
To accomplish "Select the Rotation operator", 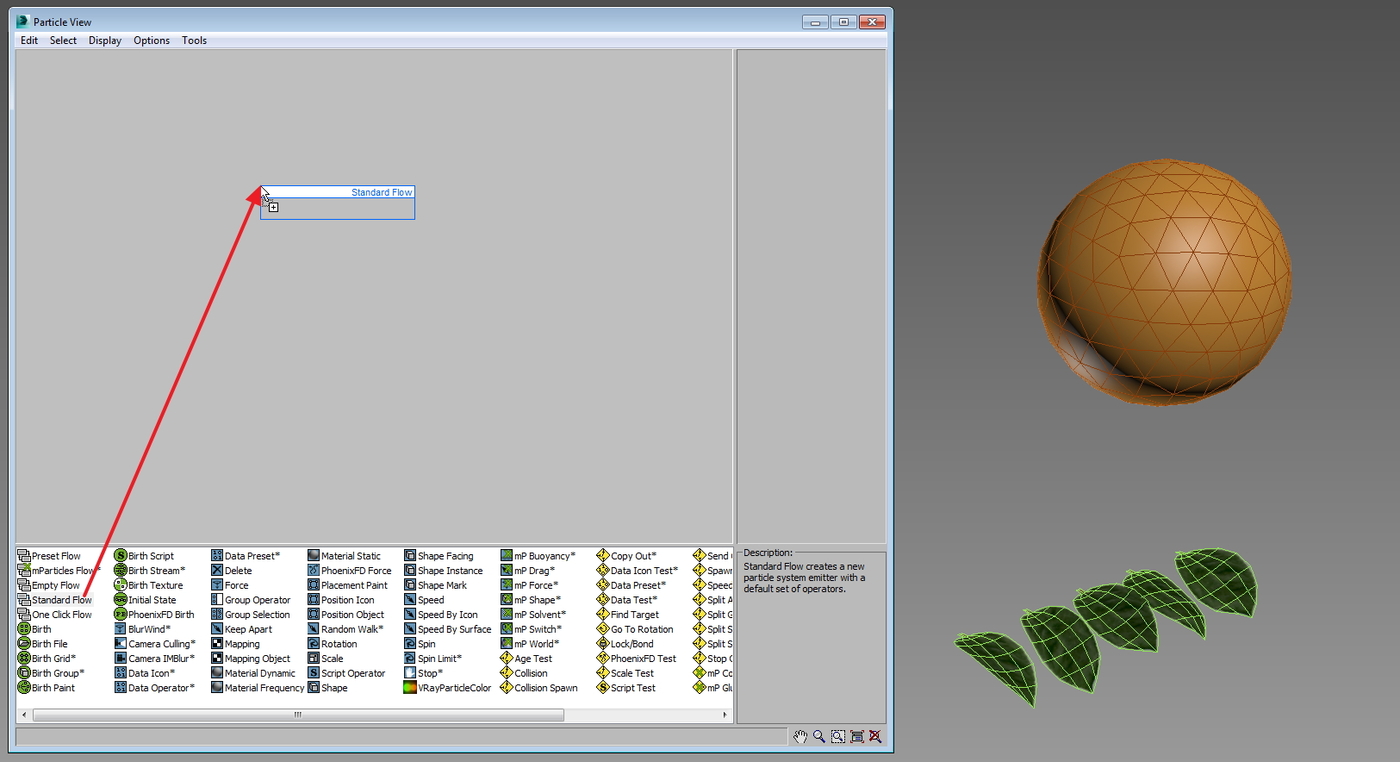I will pyautogui.click(x=332, y=644).
